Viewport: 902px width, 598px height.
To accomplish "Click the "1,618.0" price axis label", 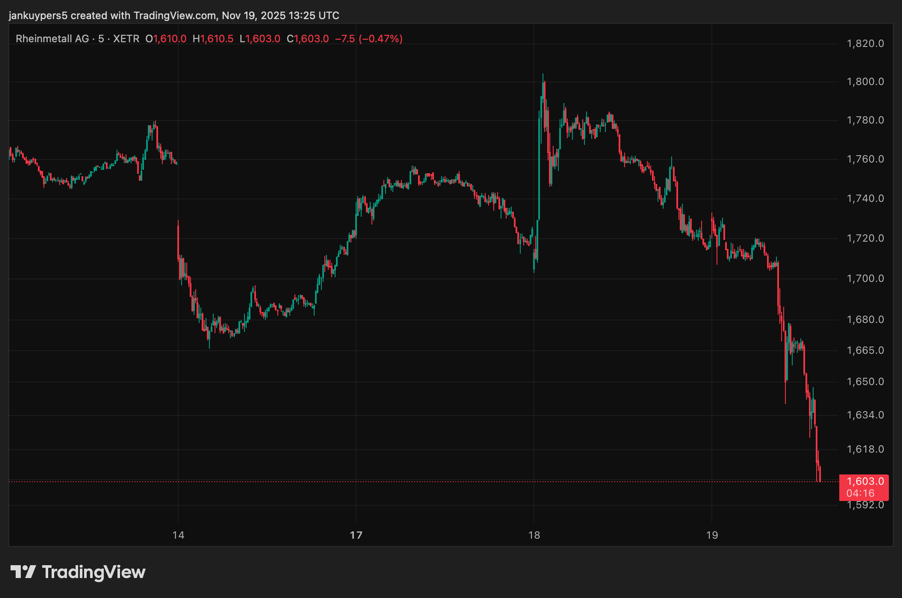I will click(x=865, y=449).
